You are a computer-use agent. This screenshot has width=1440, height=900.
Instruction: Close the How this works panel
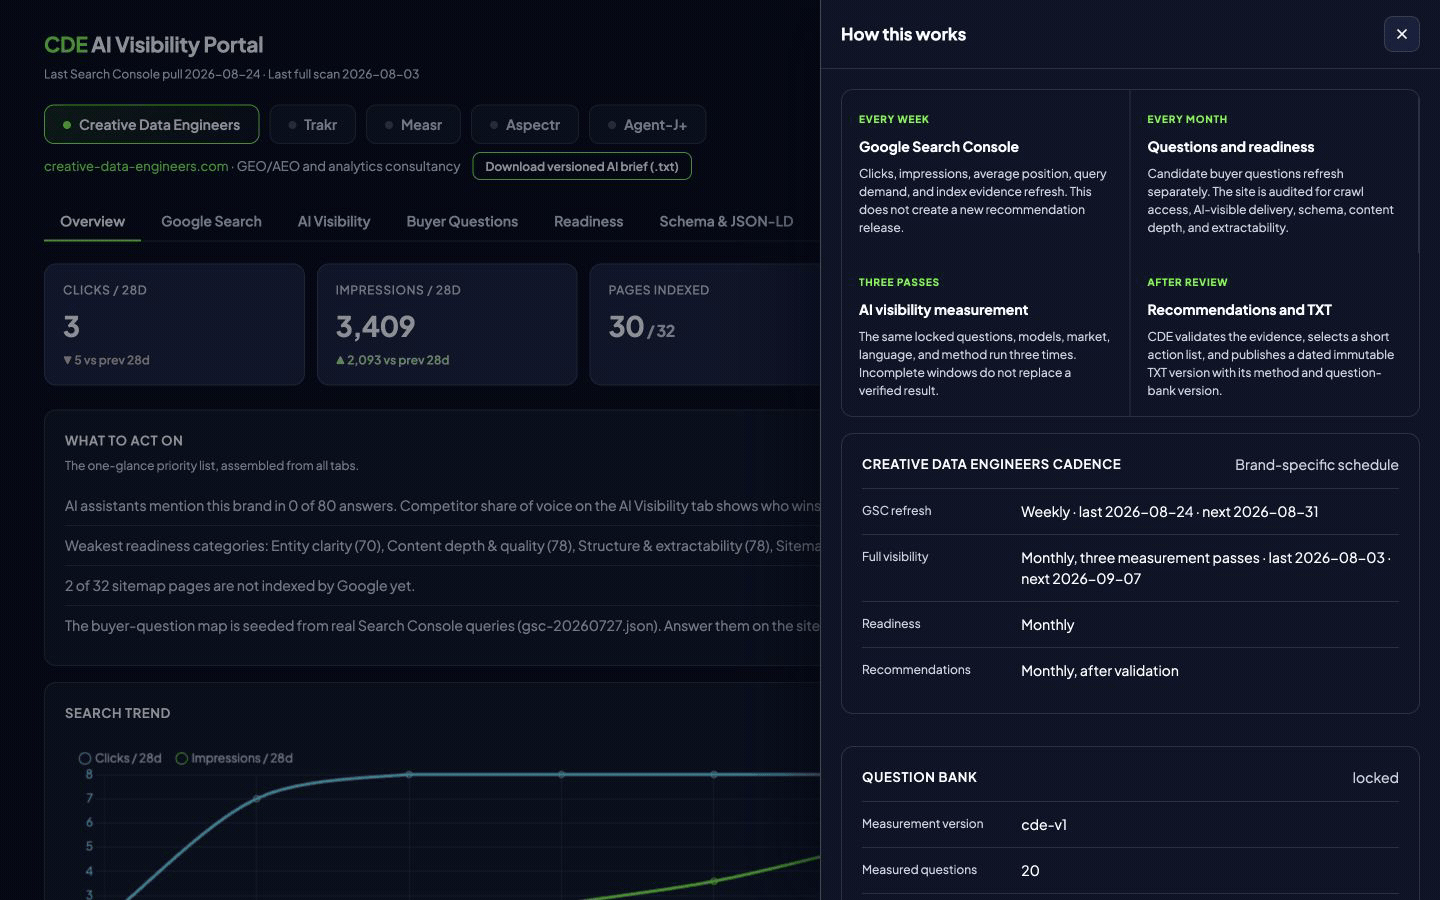(1401, 34)
